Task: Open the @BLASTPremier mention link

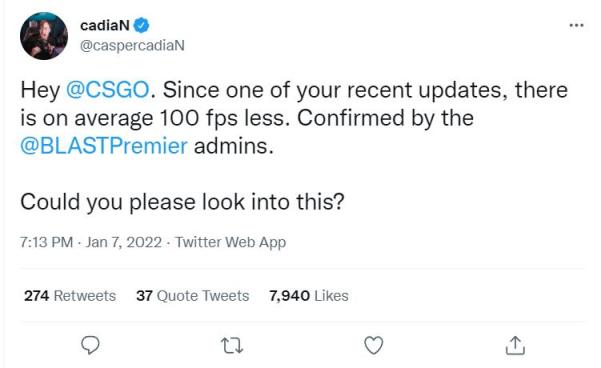Action: pos(104,146)
